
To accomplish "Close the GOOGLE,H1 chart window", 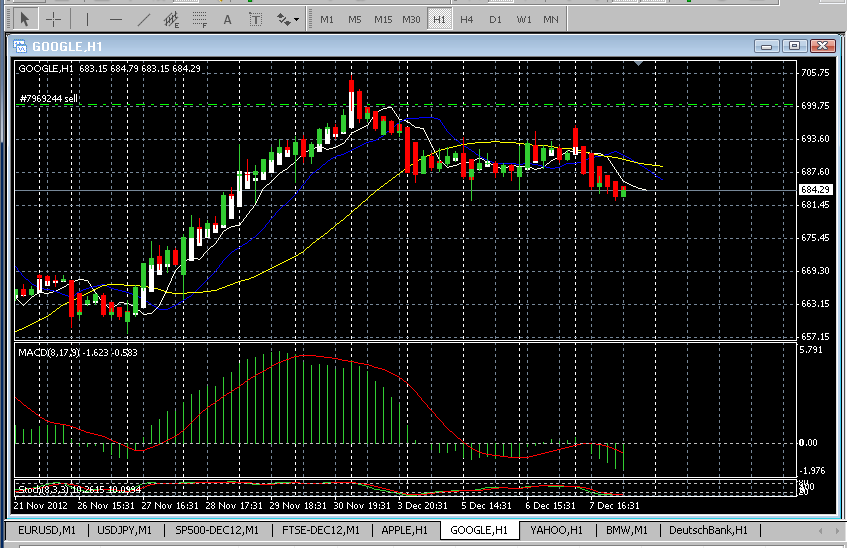I will click(x=823, y=46).
